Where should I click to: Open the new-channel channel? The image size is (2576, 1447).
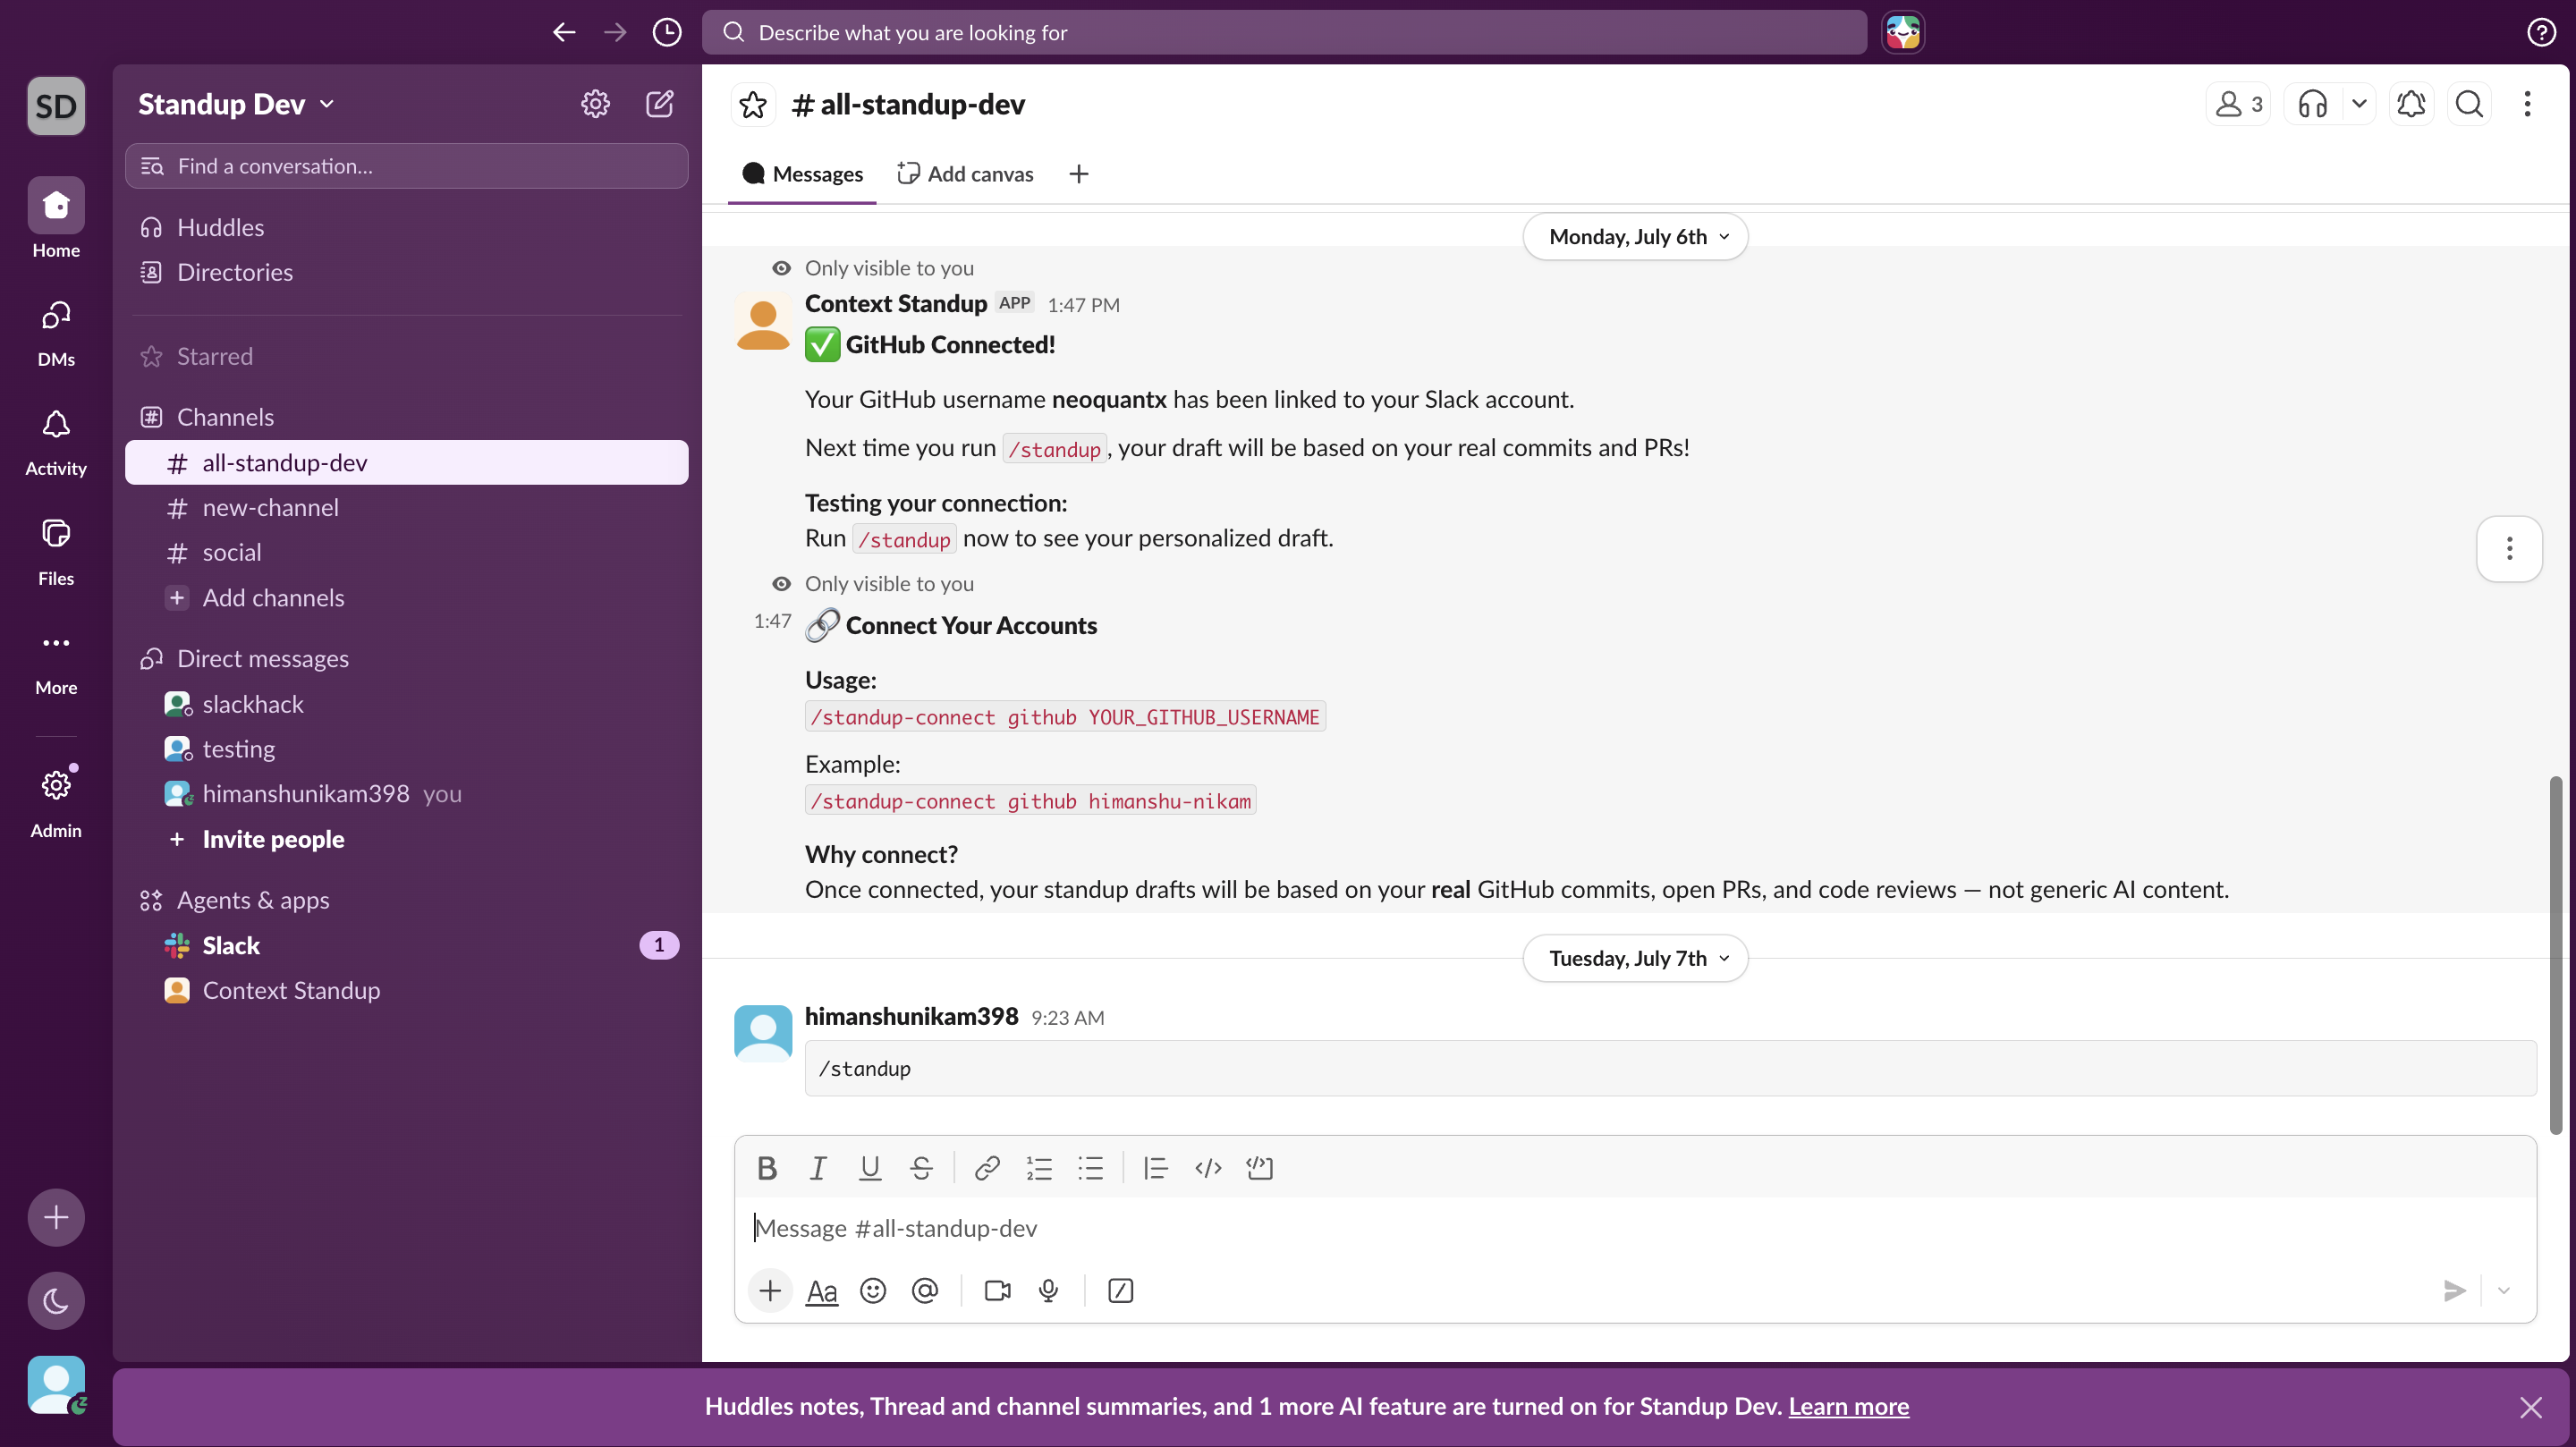[x=406, y=508]
